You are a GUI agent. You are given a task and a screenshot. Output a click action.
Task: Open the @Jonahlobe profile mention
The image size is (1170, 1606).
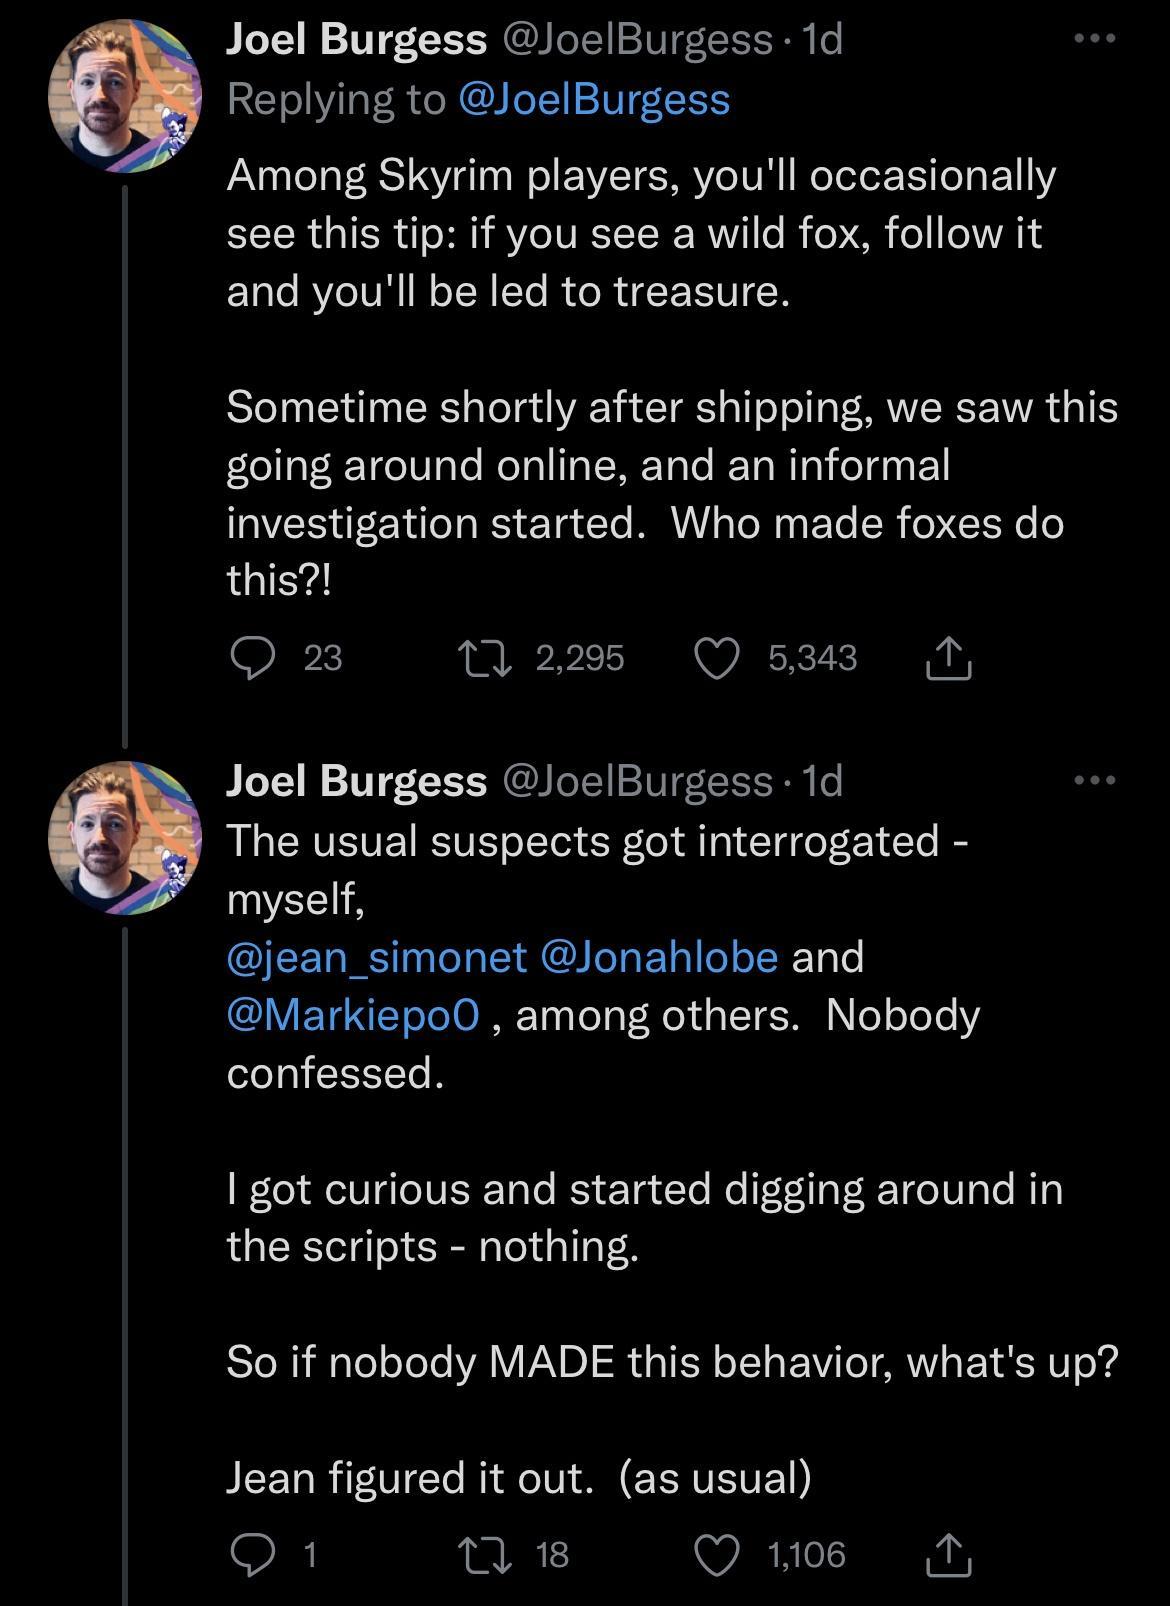click(x=659, y=957)
